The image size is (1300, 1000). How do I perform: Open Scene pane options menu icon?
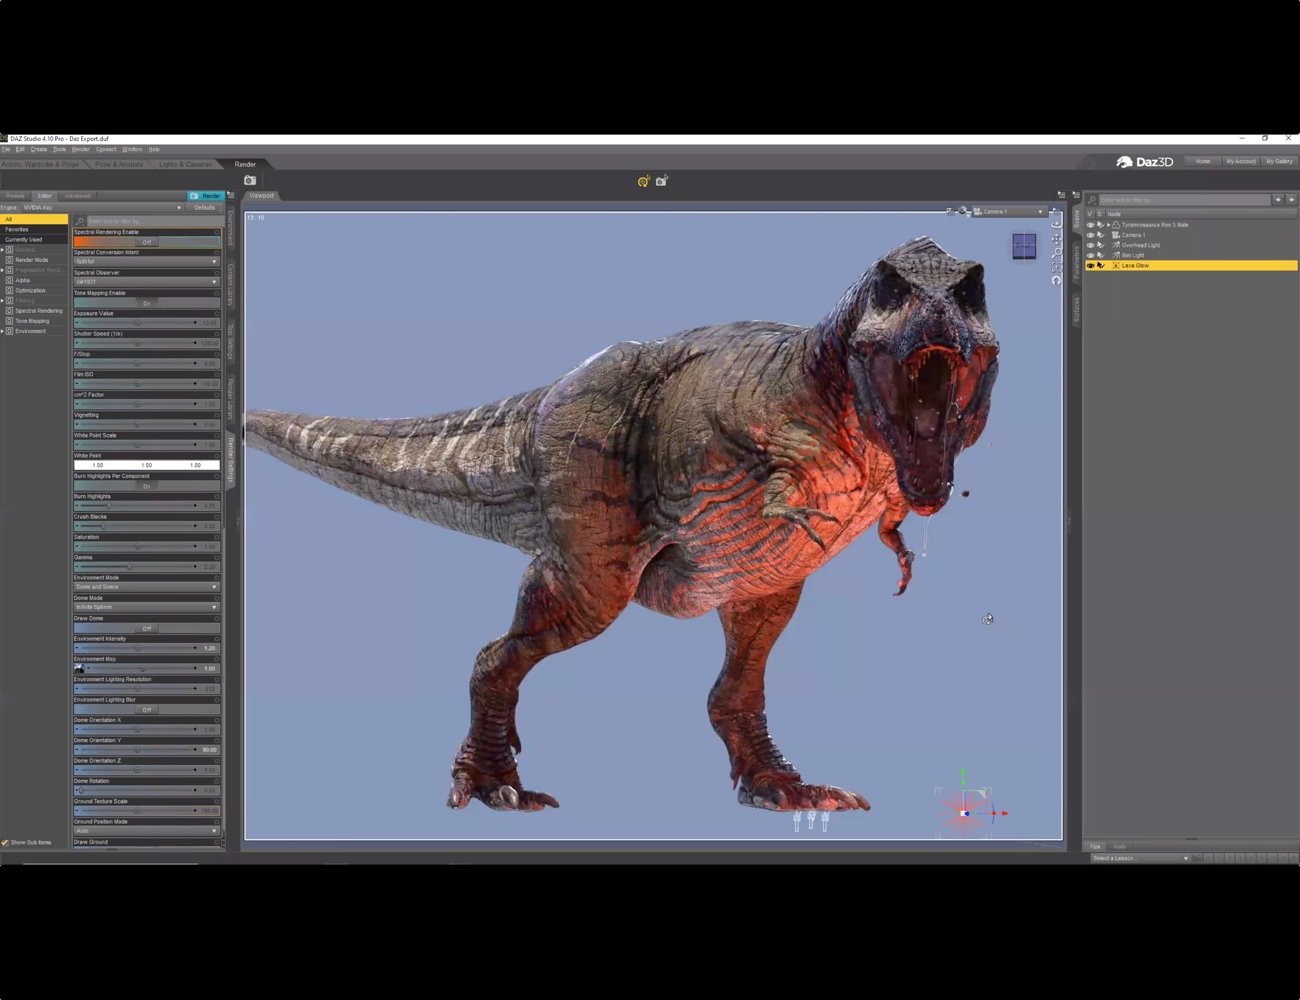click(x=1076, y=195)
